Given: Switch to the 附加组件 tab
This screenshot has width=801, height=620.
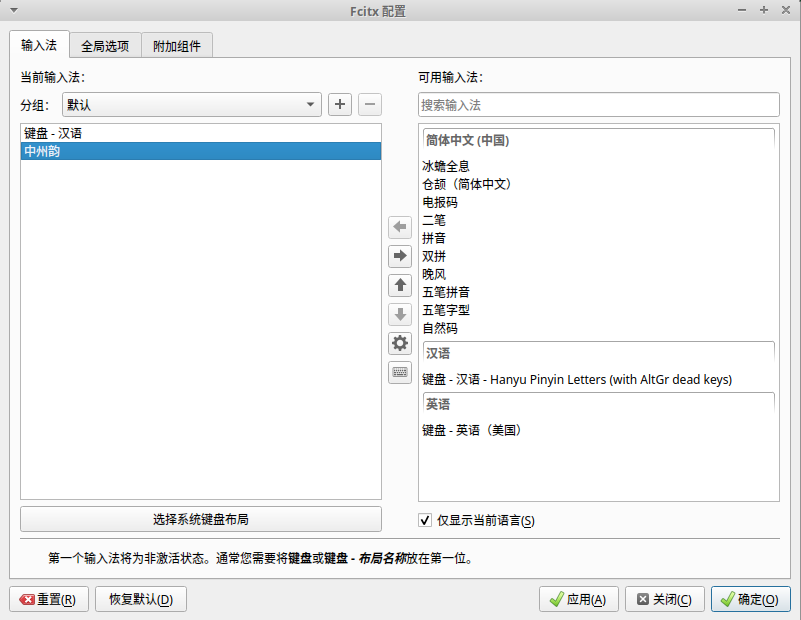Looking at the screenshot, I should click(x=177, y=46).
